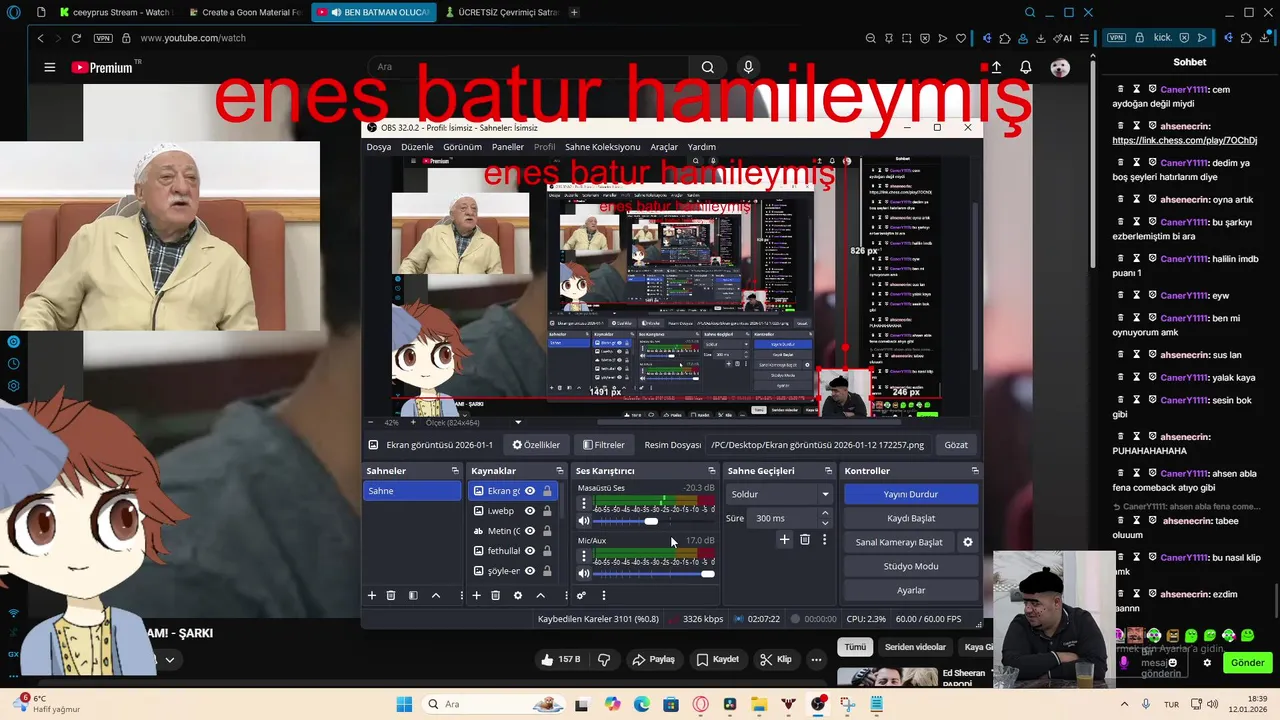
Task: Adjust the Masaüstü Ses volume slider
Action: (x=651, y=521)
